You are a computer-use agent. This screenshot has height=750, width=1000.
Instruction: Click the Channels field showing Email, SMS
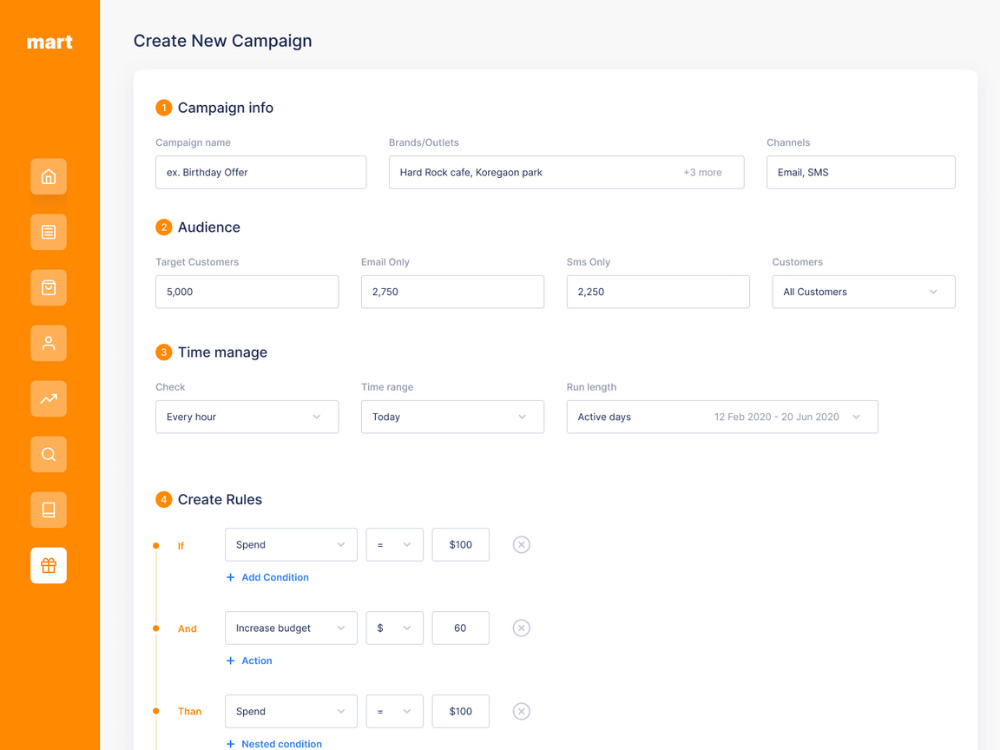[861, 172]
